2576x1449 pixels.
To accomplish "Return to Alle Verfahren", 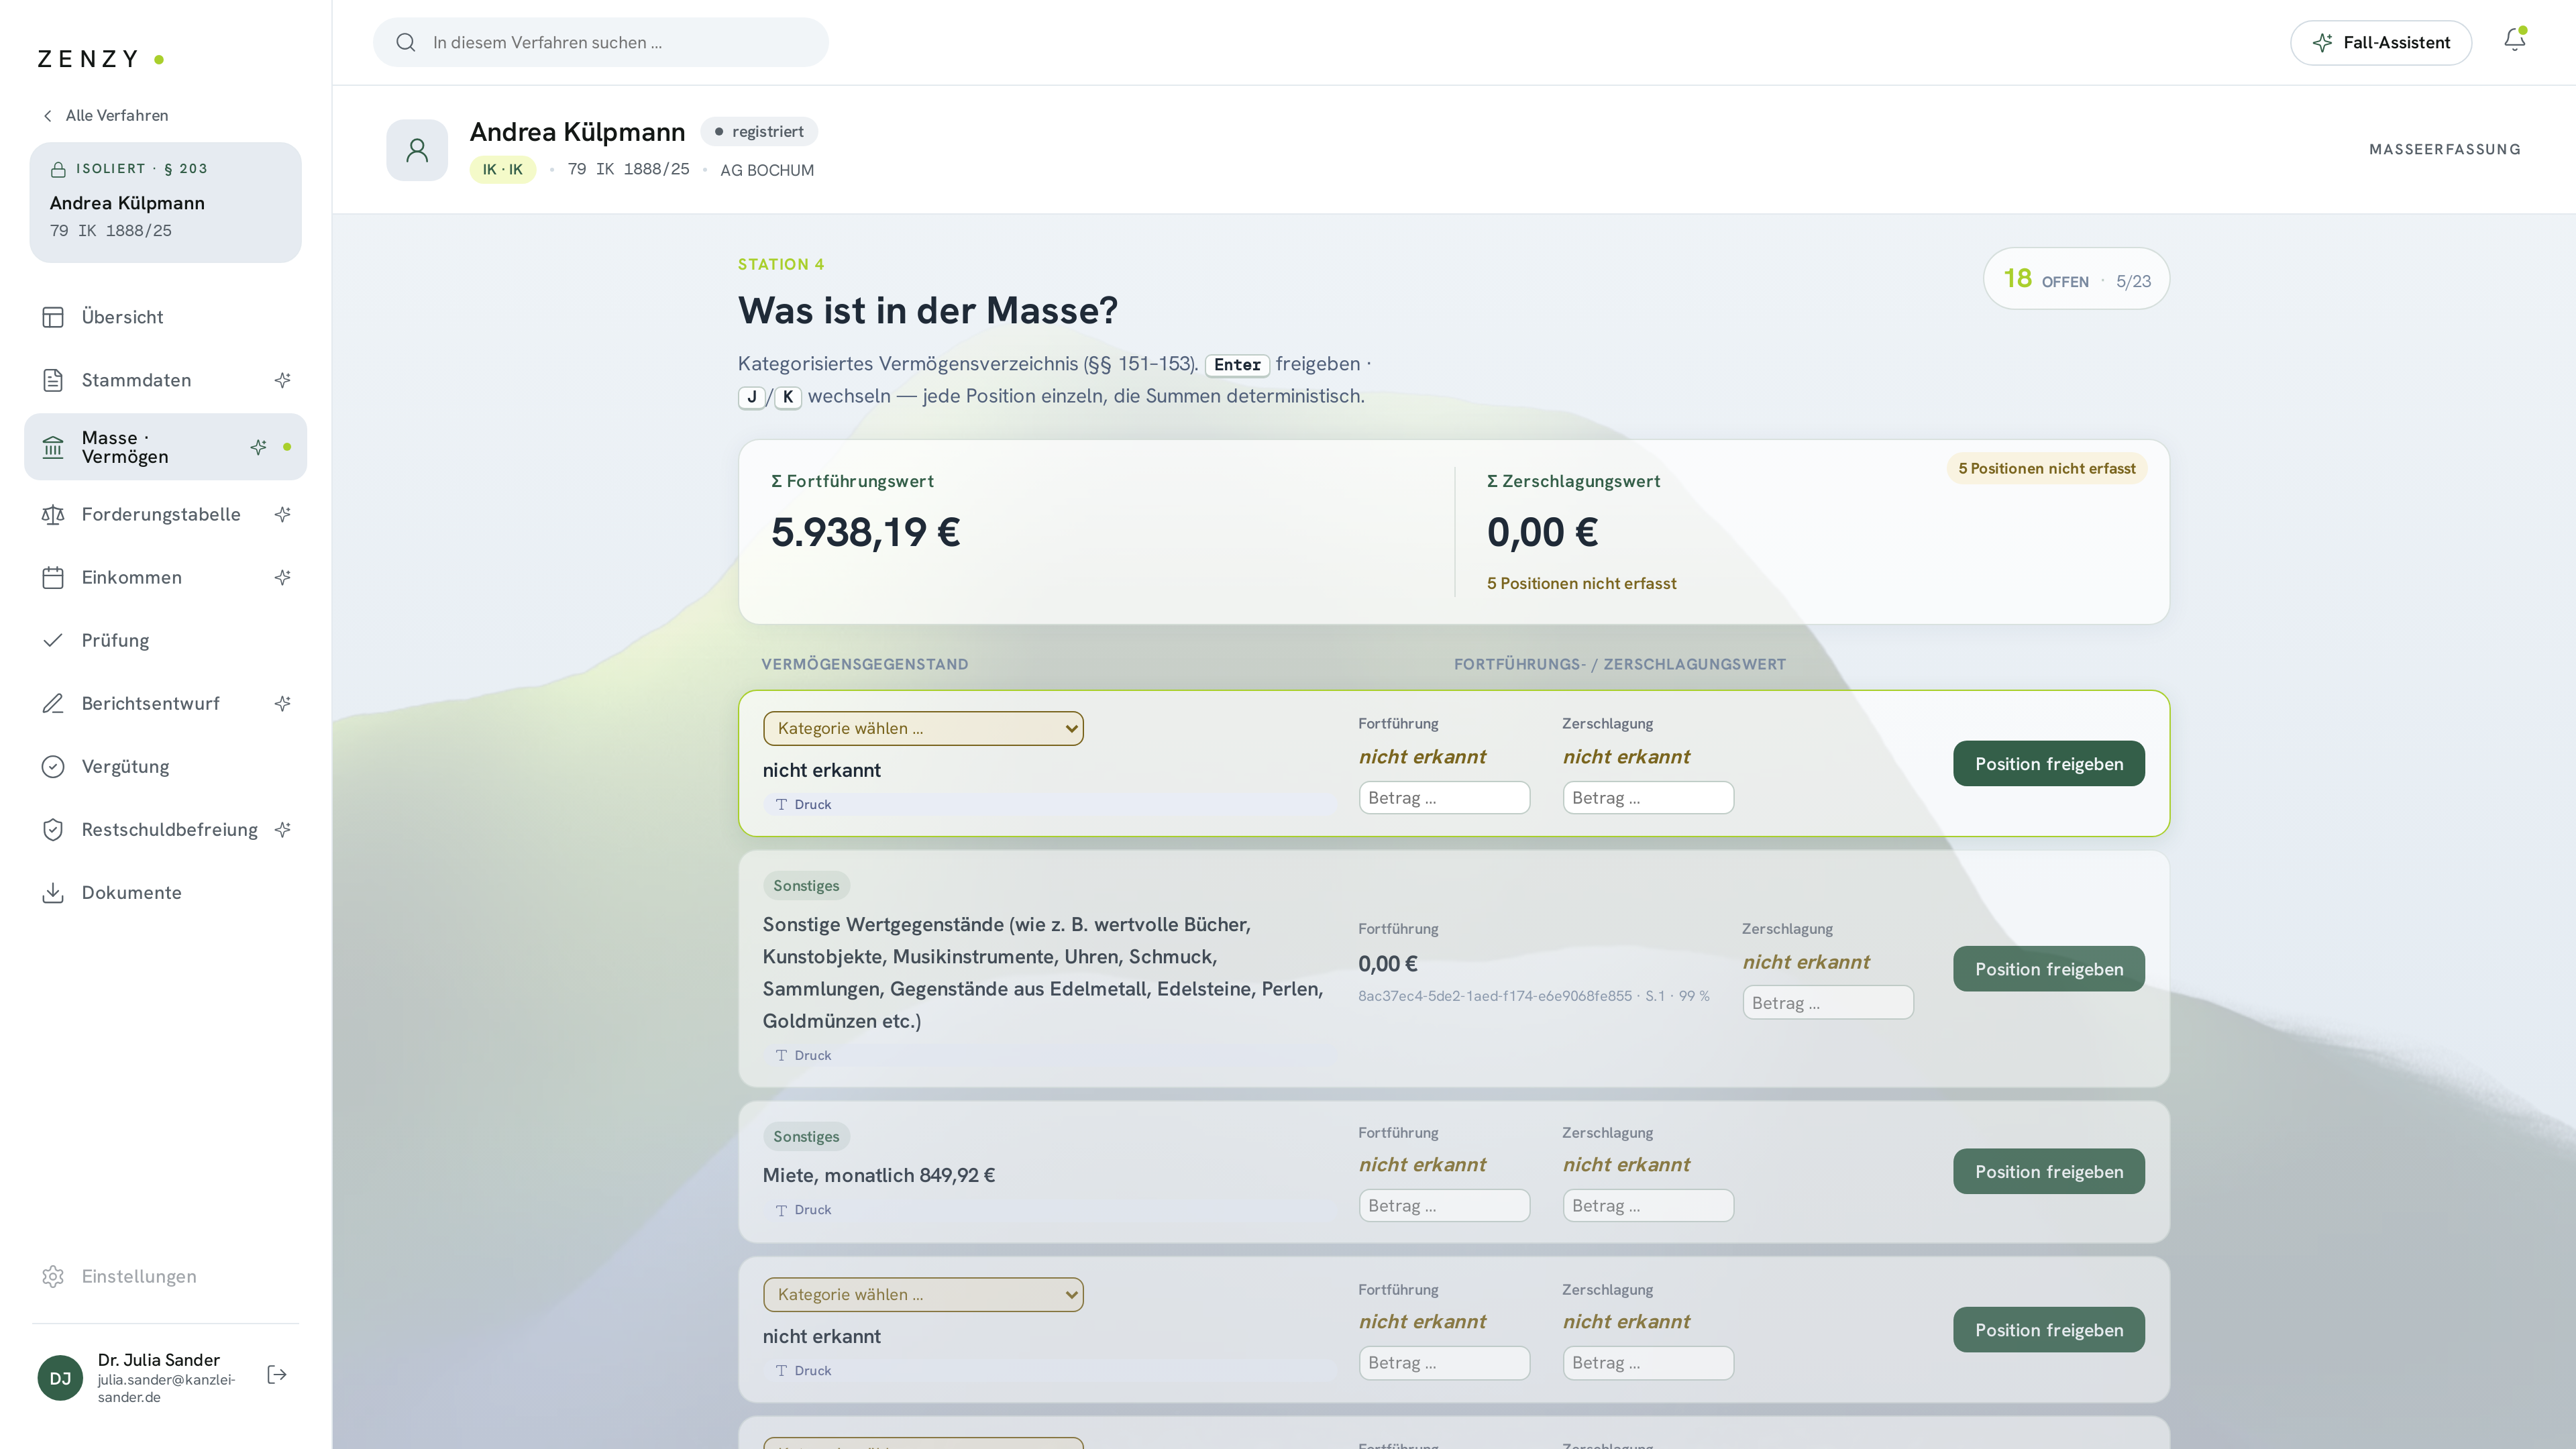I will [x=105, y=116].
